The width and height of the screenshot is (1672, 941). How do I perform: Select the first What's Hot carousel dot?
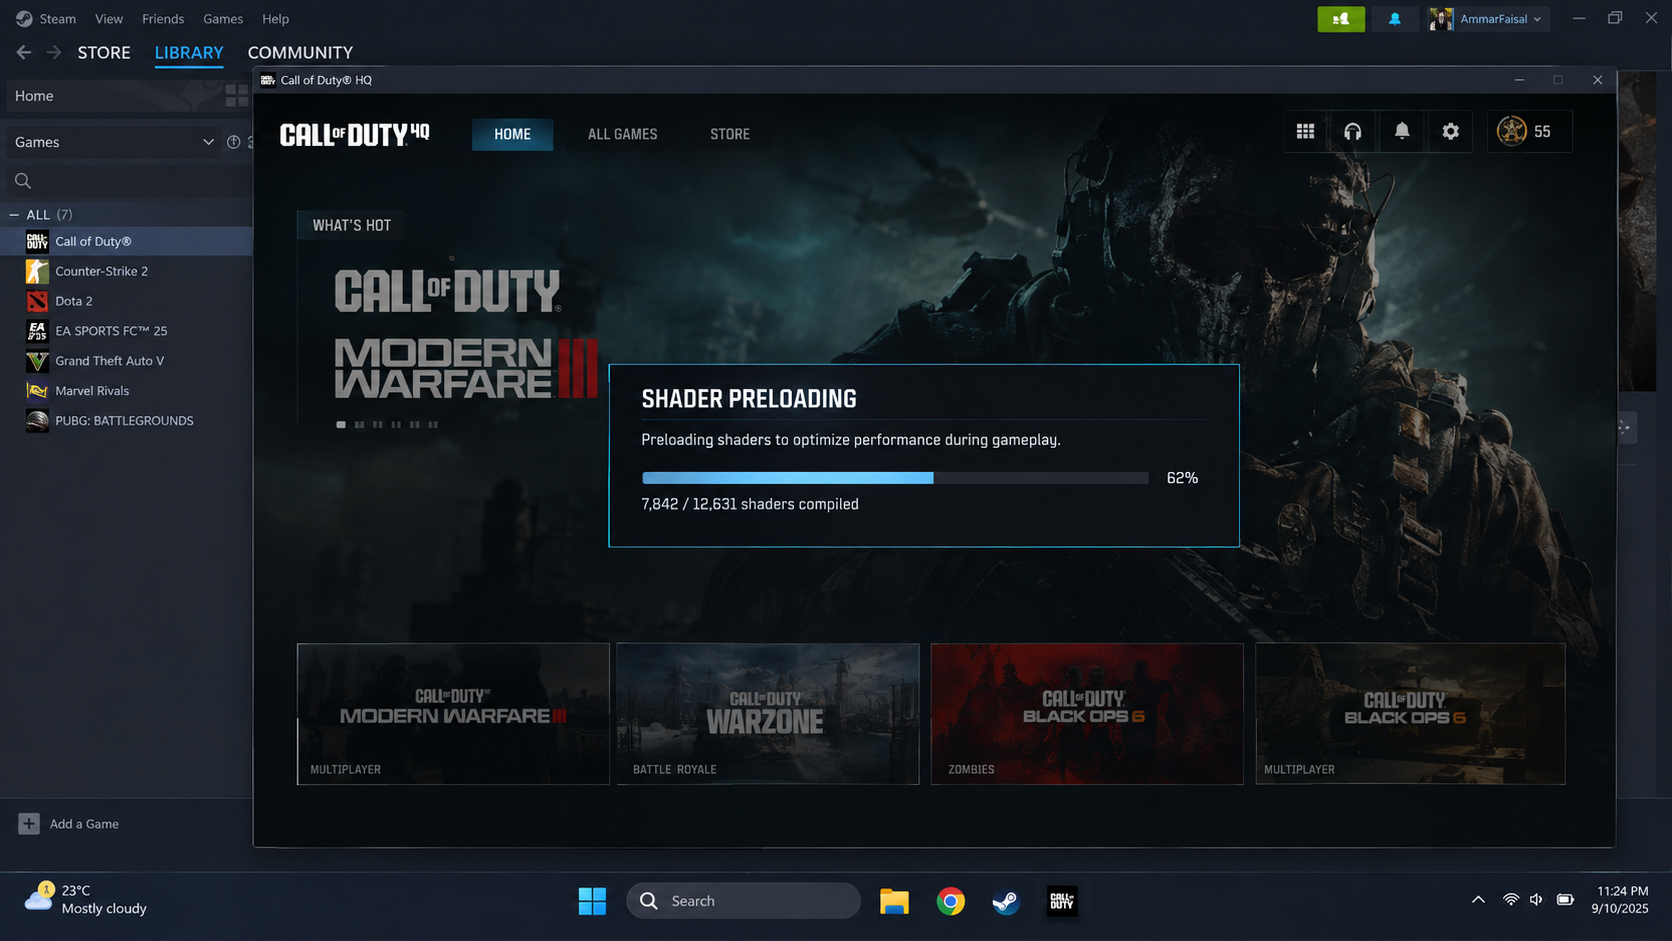pos(341,425)
